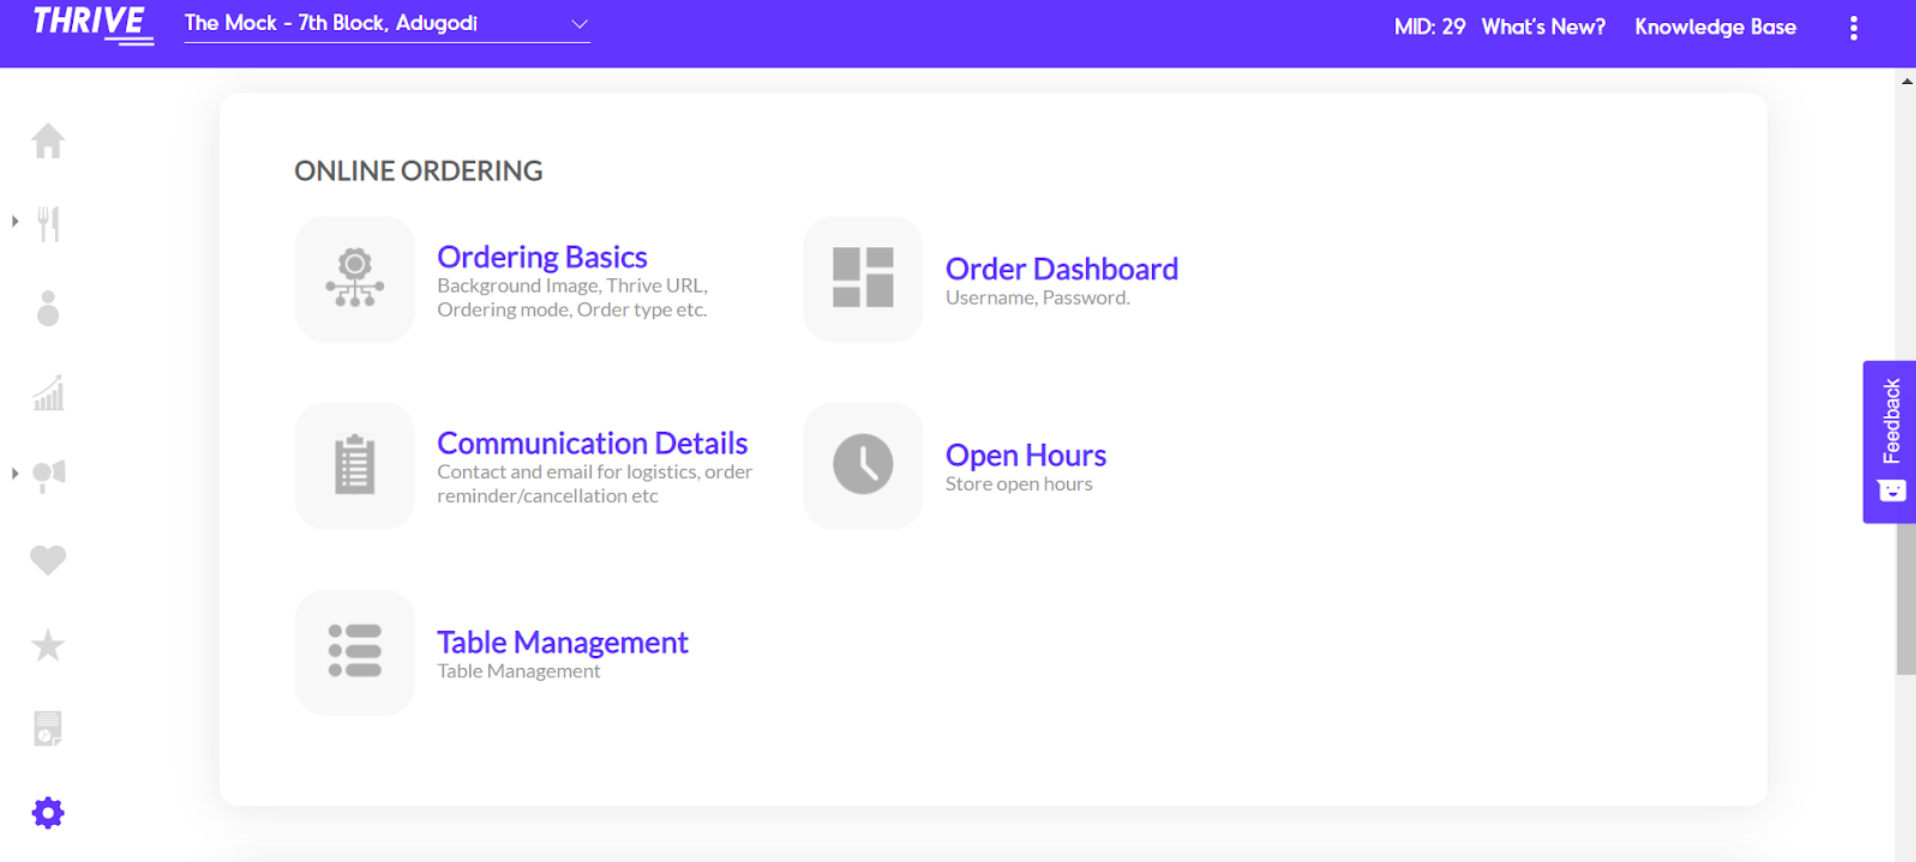
Task: Expand the store location dropdown
Action: pos(387,23)
